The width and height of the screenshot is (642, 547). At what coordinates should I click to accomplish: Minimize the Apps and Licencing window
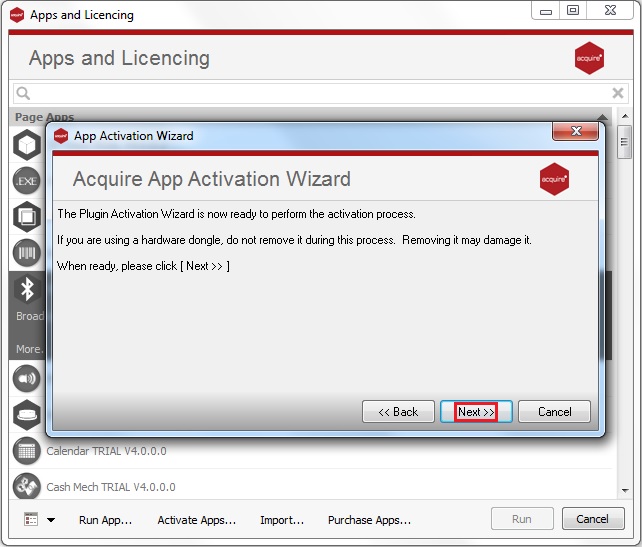click(x=546, y=11)
